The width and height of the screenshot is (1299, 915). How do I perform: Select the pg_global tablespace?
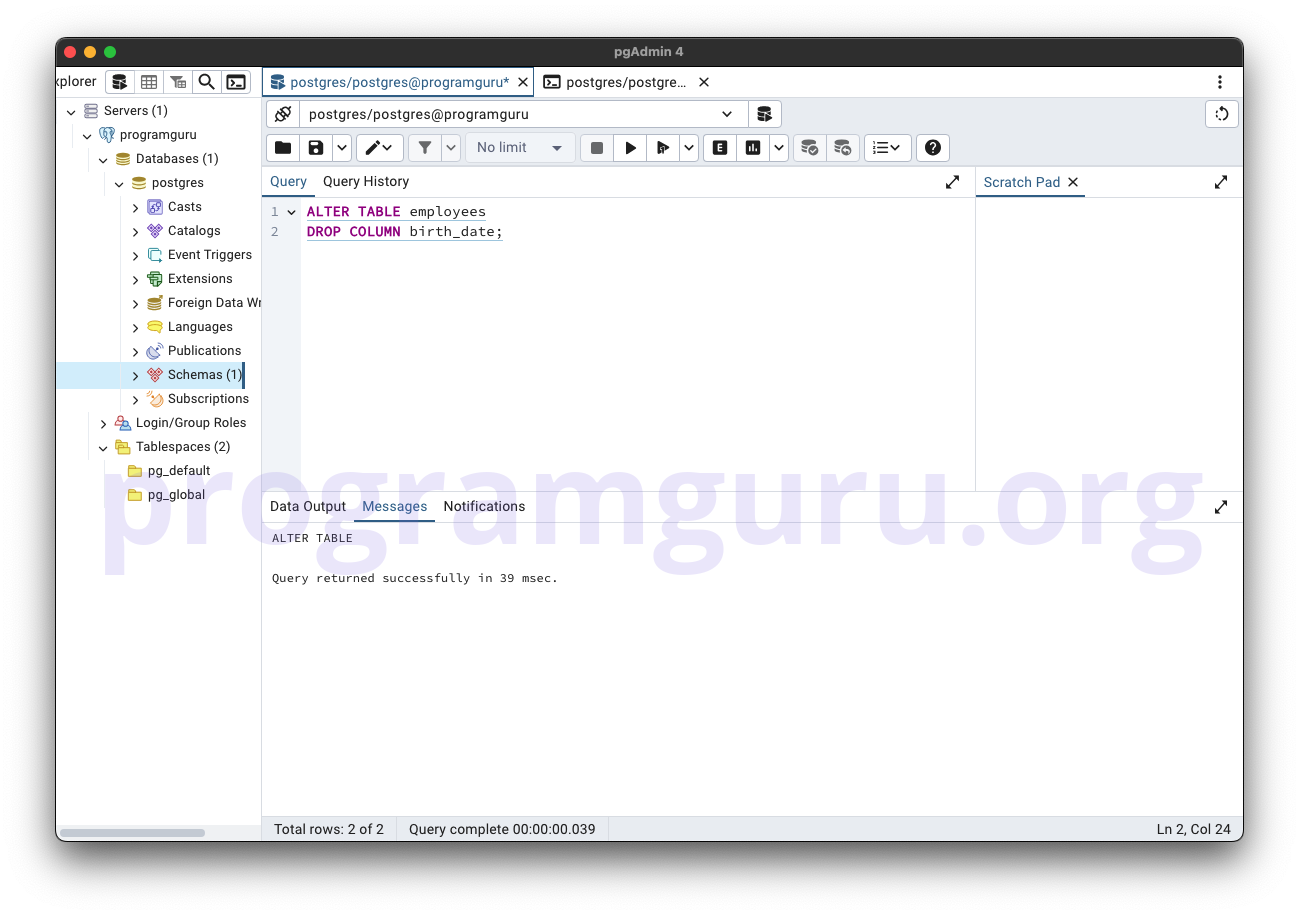[x=176, y=495]
